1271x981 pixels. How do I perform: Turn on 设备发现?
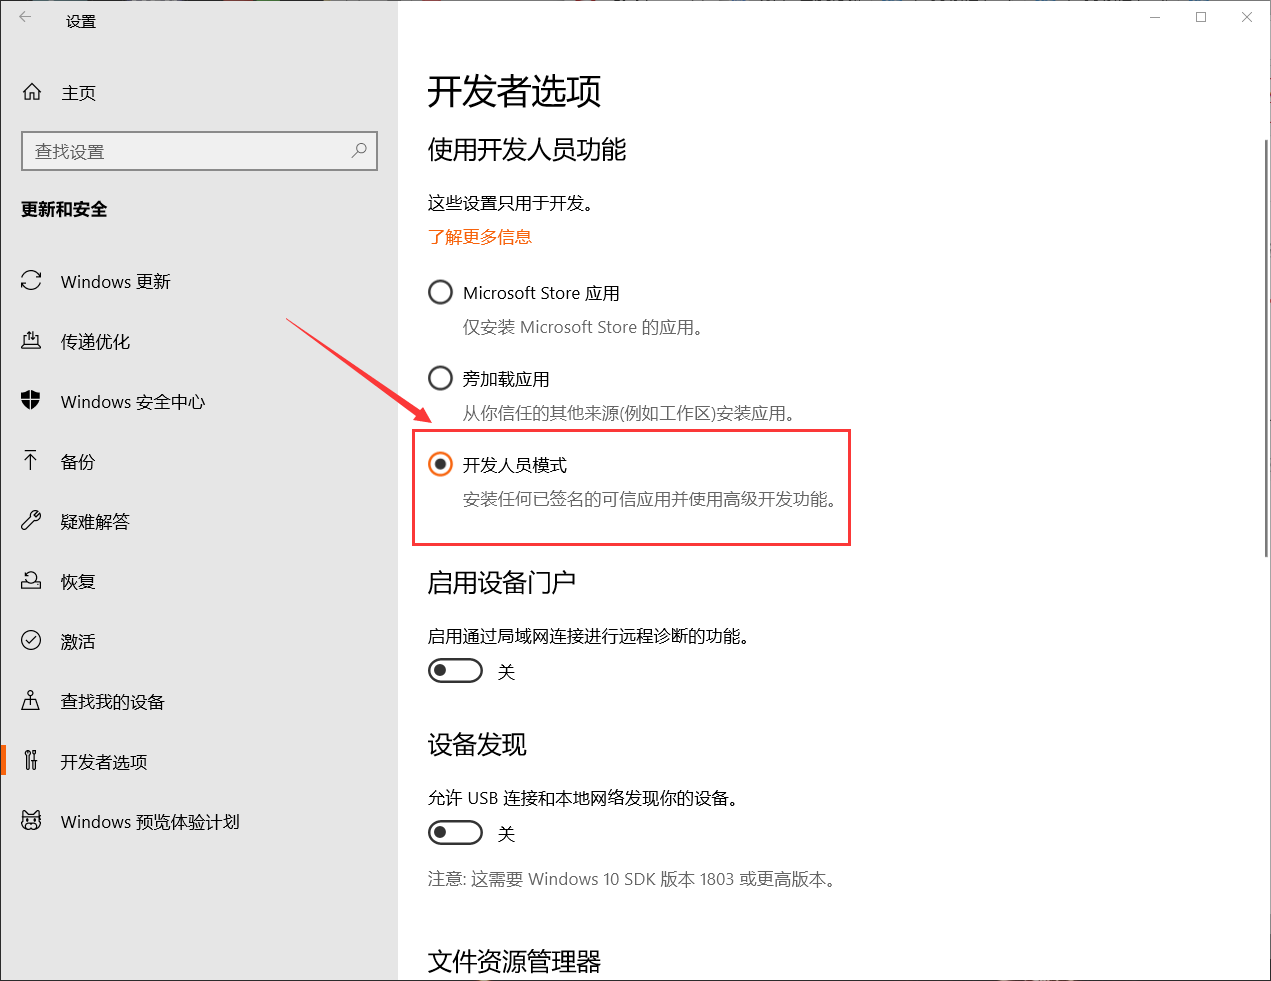[455, 832]
